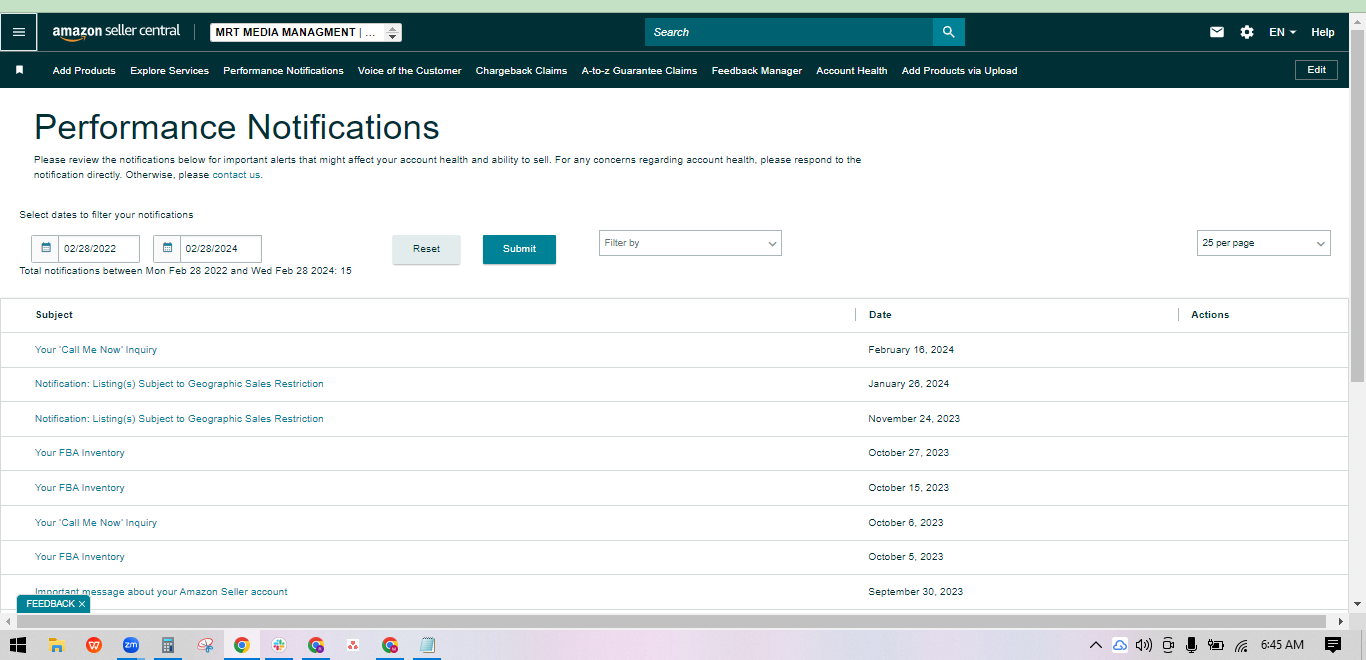The height and width of the screenshot is (660, 1366).
Task: Open Calculator from taskbar
Action: [x=168, y=645]
